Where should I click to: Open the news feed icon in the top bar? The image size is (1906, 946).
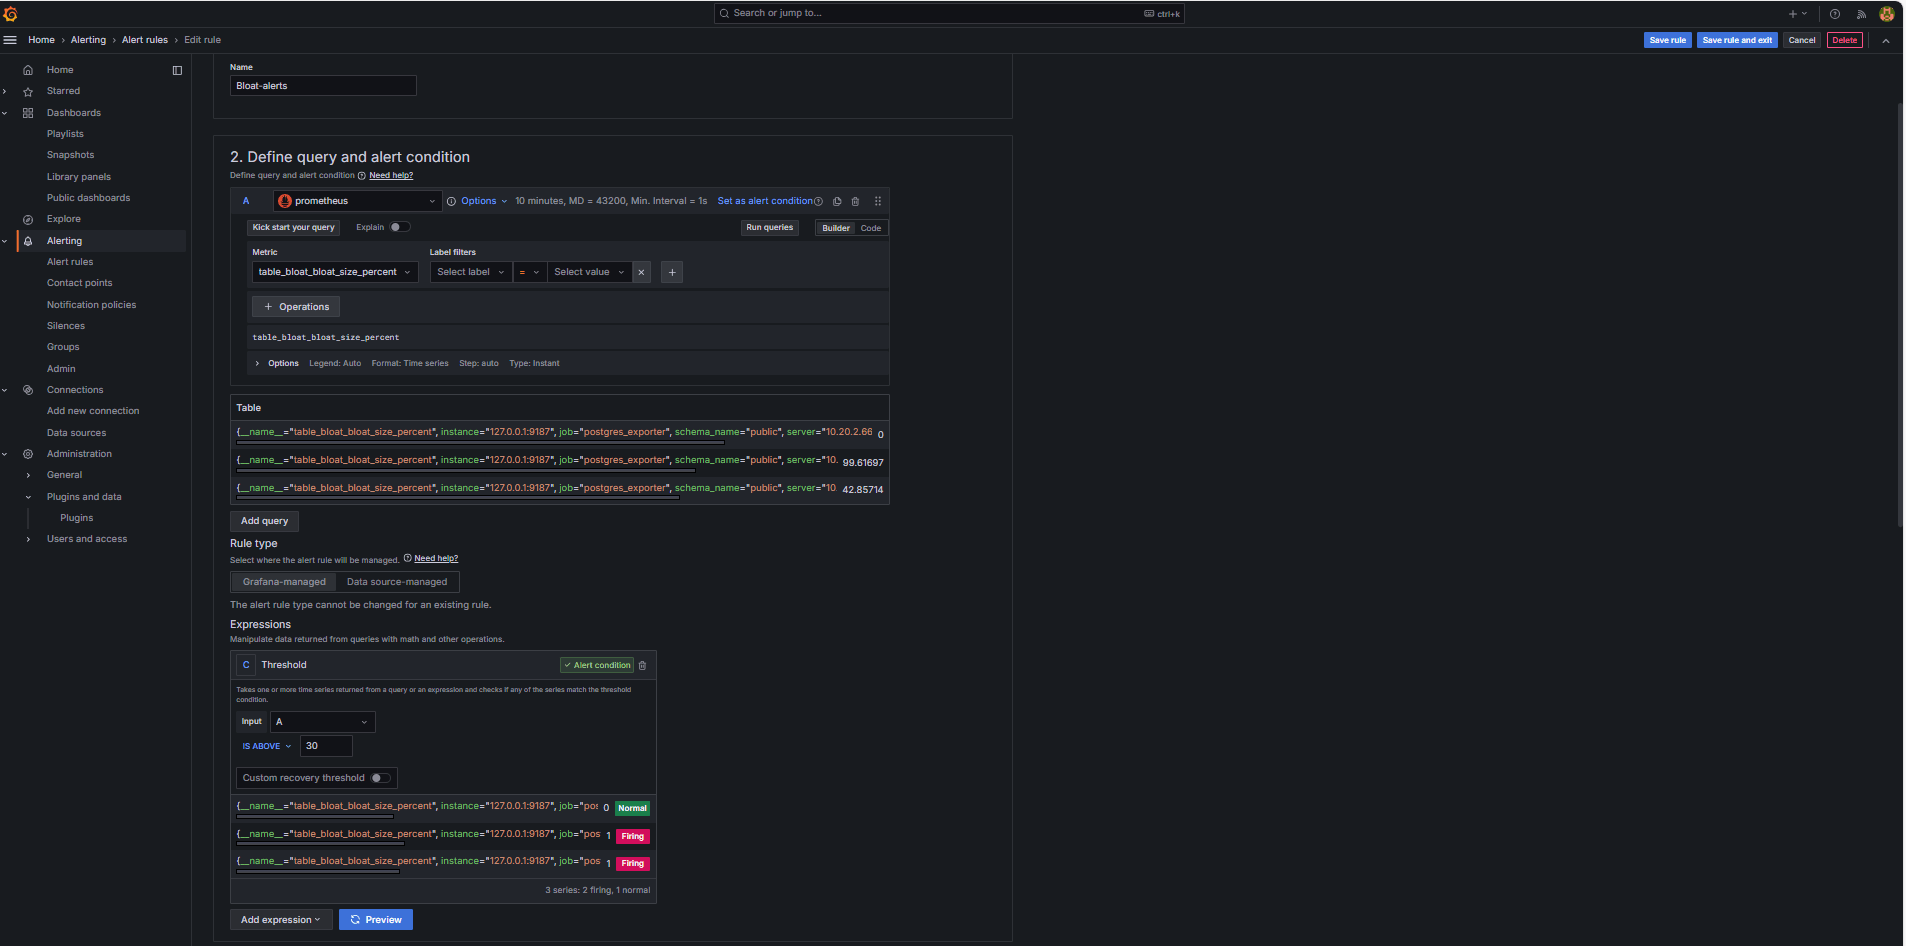point(1861,14)
